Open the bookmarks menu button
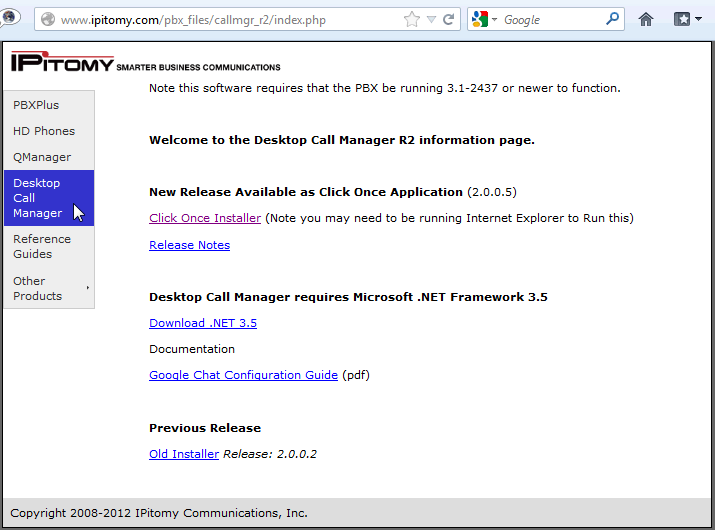The height and width of the screenshot is (530, 715). (687, 20)
